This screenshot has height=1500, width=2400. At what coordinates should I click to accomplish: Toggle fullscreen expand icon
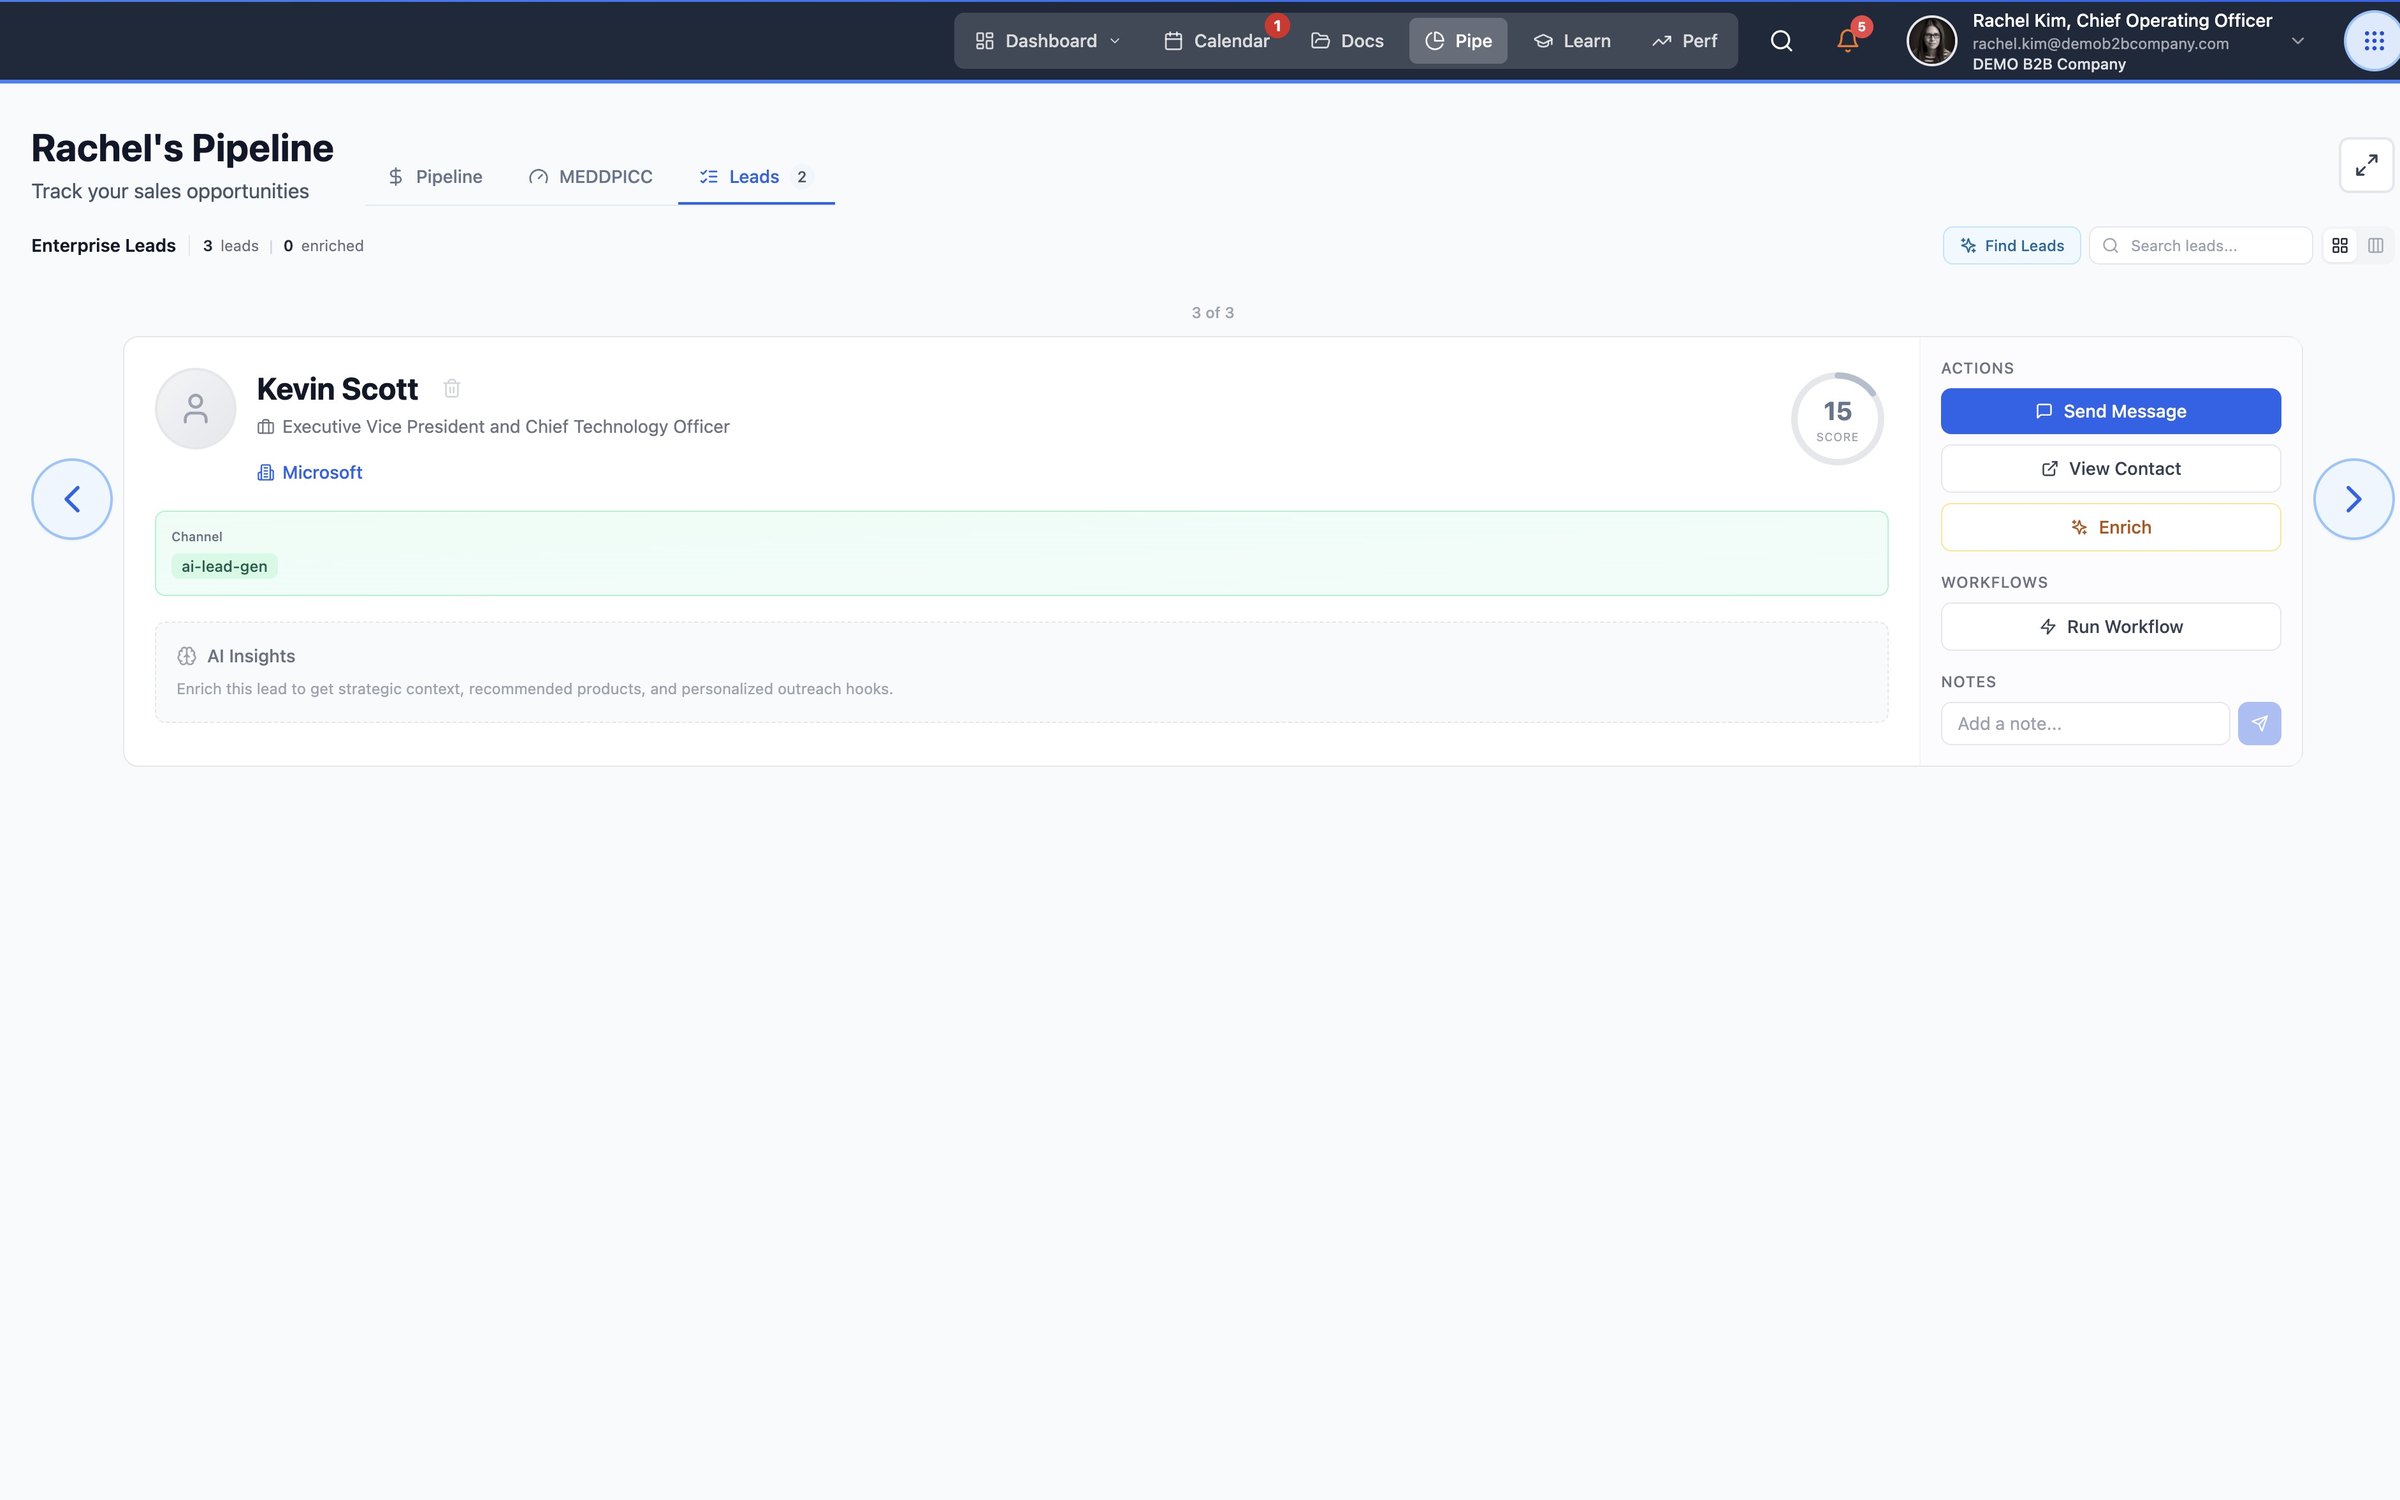pyautogui.click(x=2366, y=165)
